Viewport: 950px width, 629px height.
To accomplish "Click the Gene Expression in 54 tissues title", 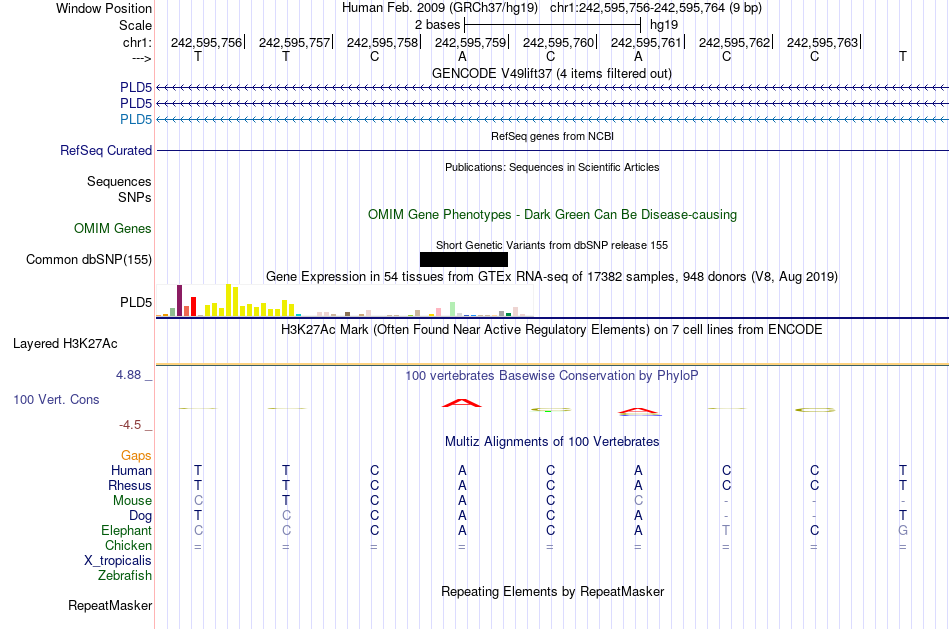I will point(552,276).
